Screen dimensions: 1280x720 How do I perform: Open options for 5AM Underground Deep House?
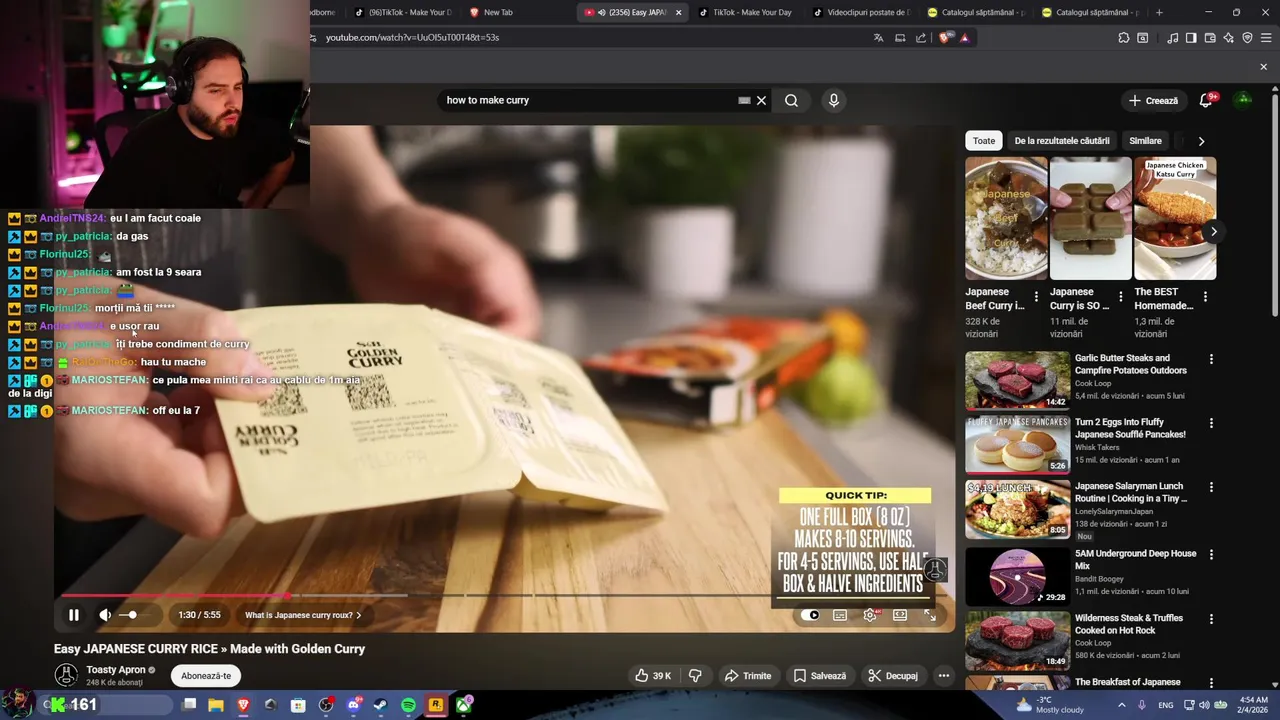tap(1211, 554)
